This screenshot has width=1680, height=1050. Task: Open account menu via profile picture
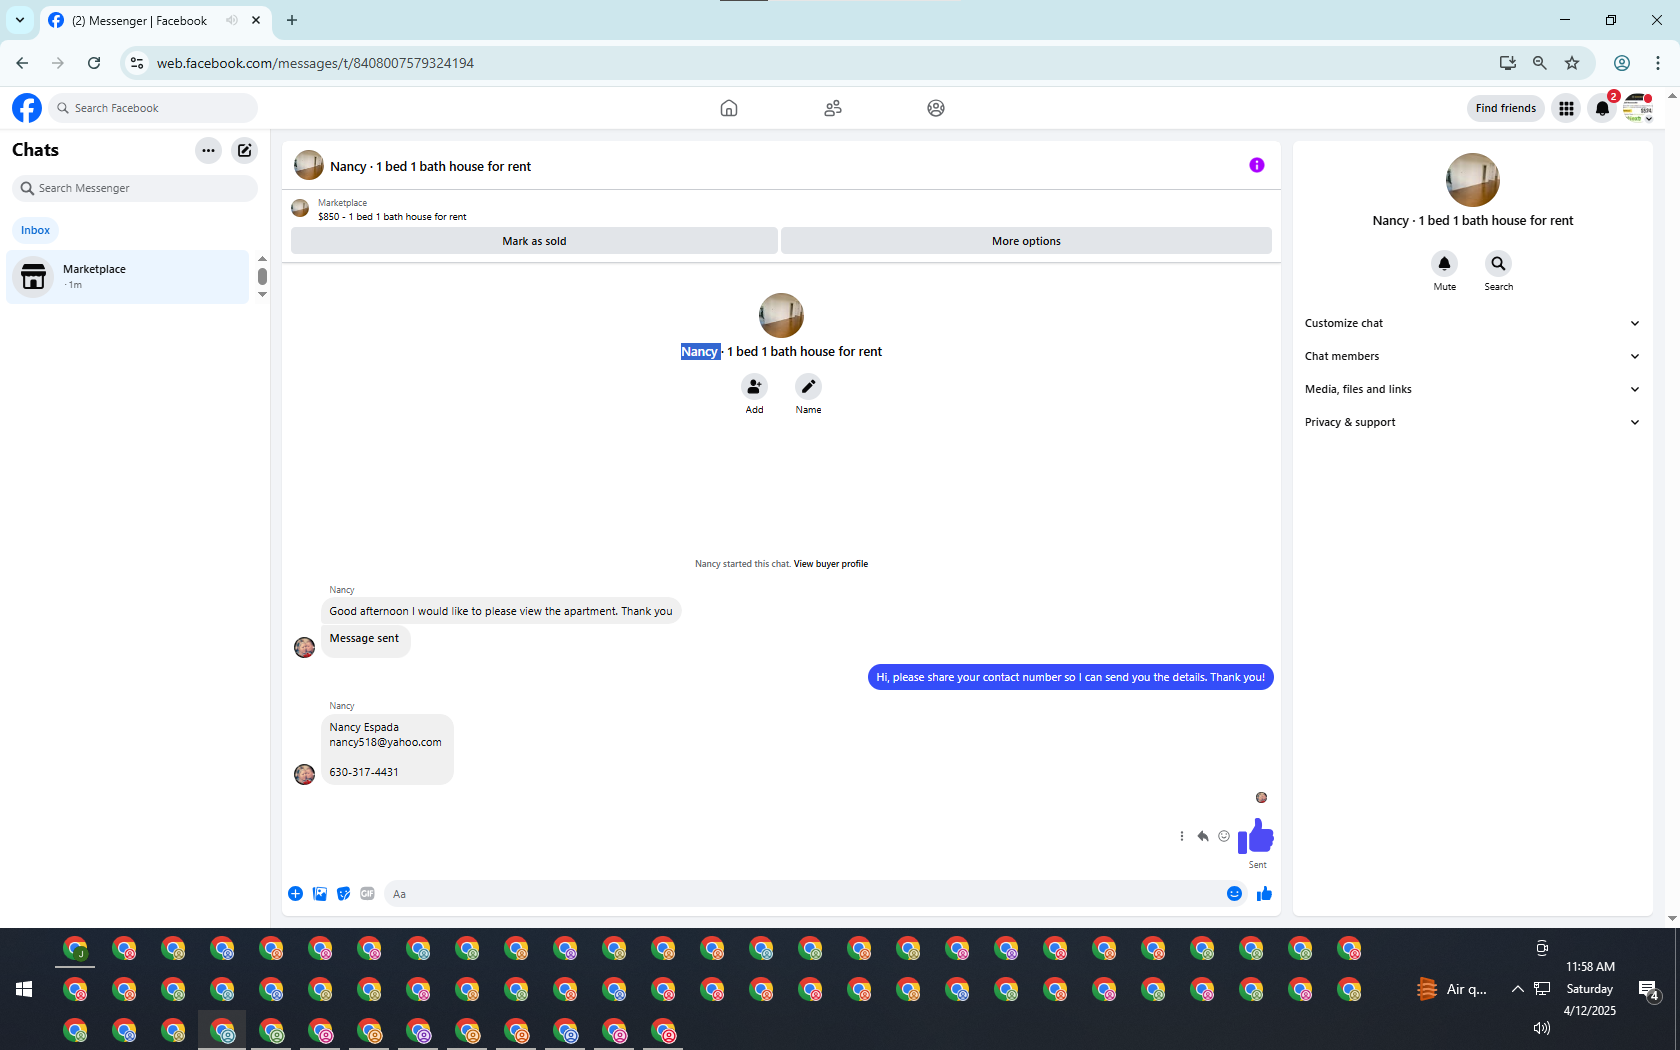(x=1638, y=108)
